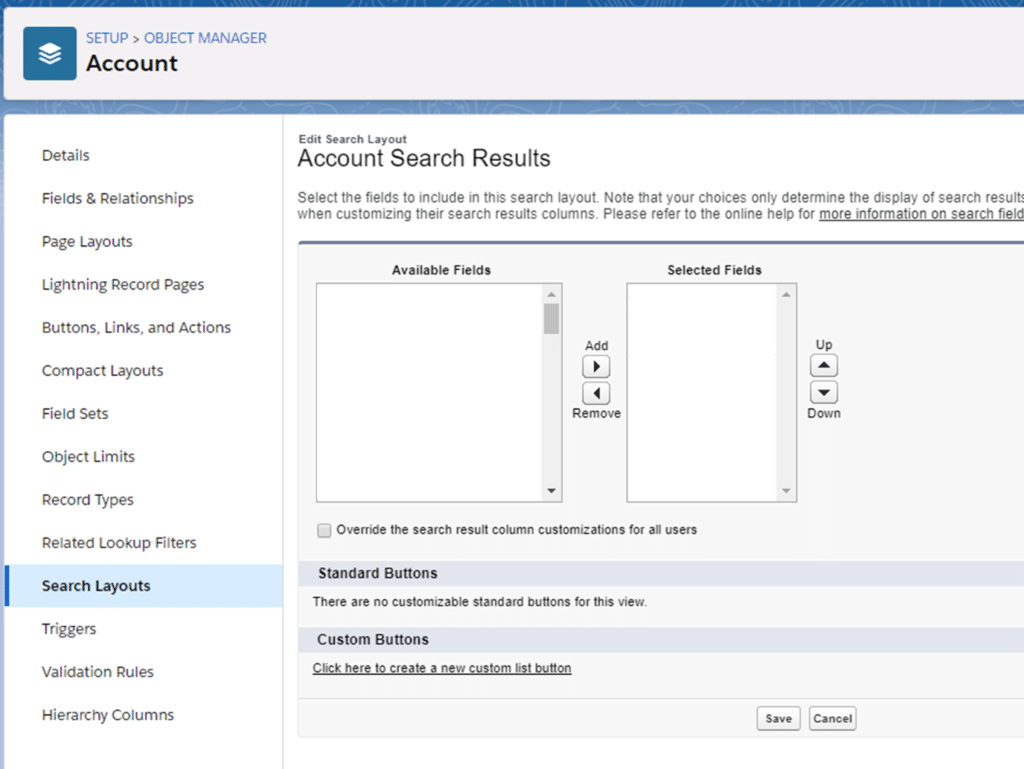Click Available Fields scroll-down arrow
1024x769 pixels.
click(x=551, y=491)
